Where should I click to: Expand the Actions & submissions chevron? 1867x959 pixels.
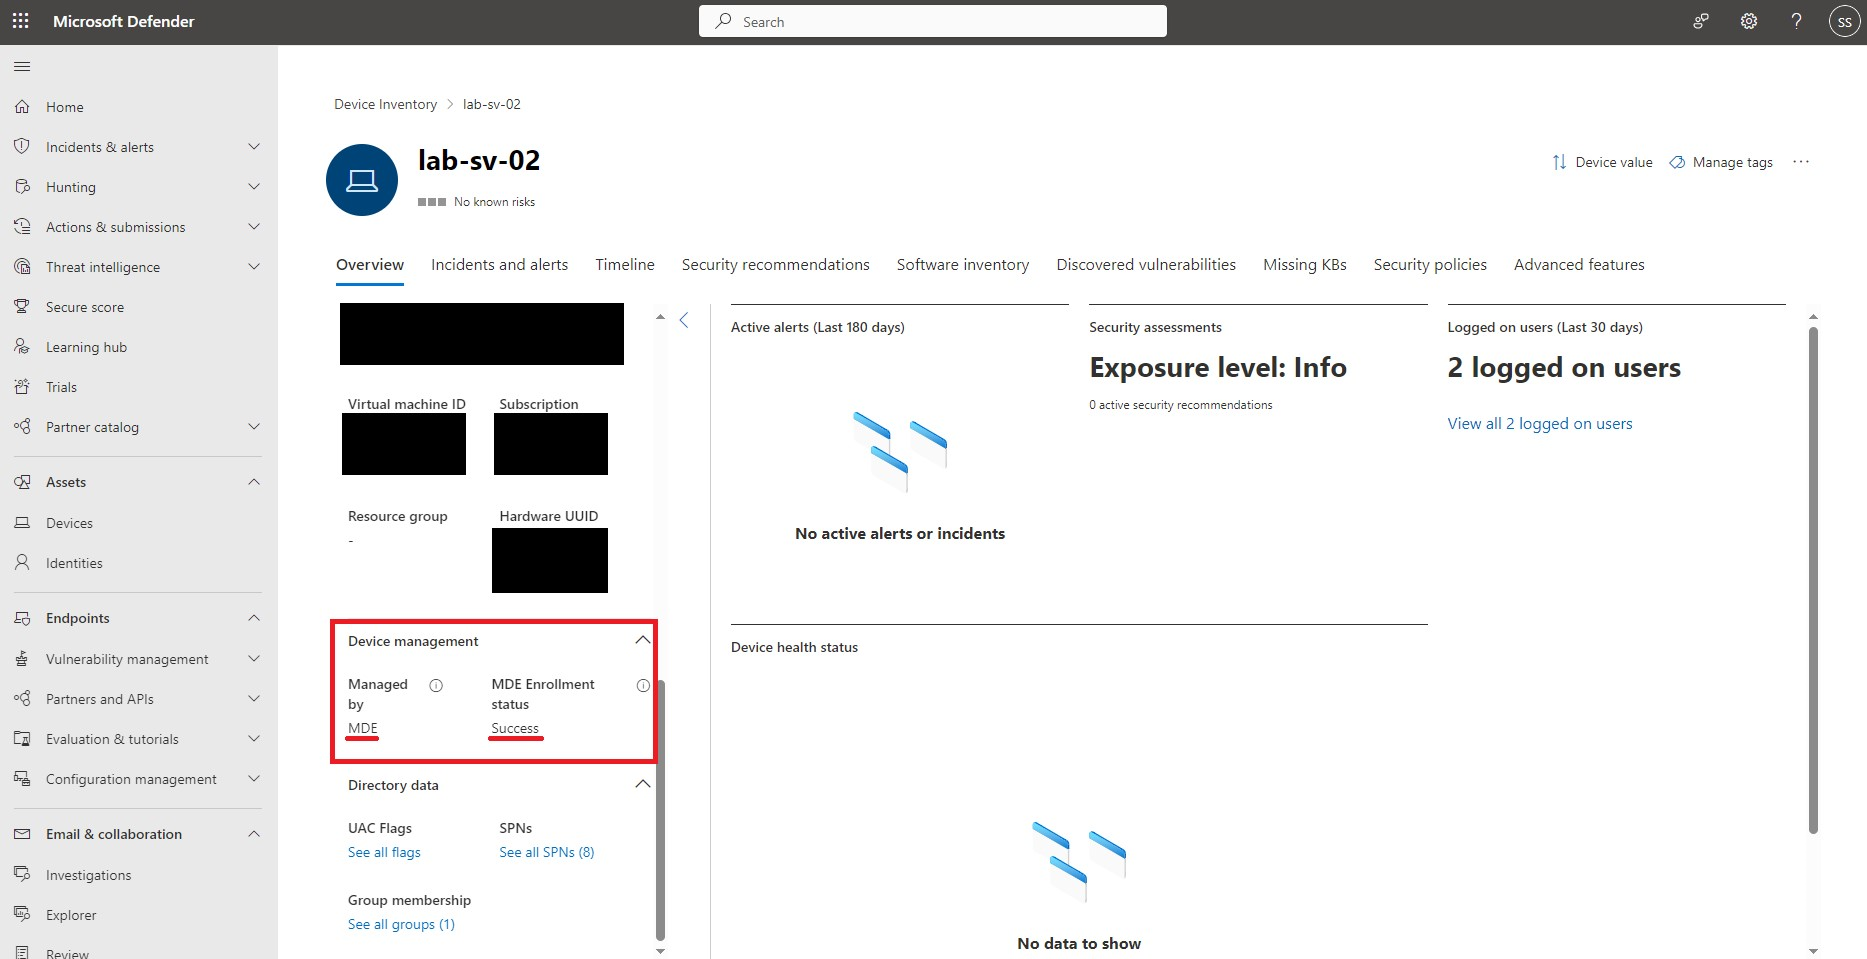coord(254,227)
